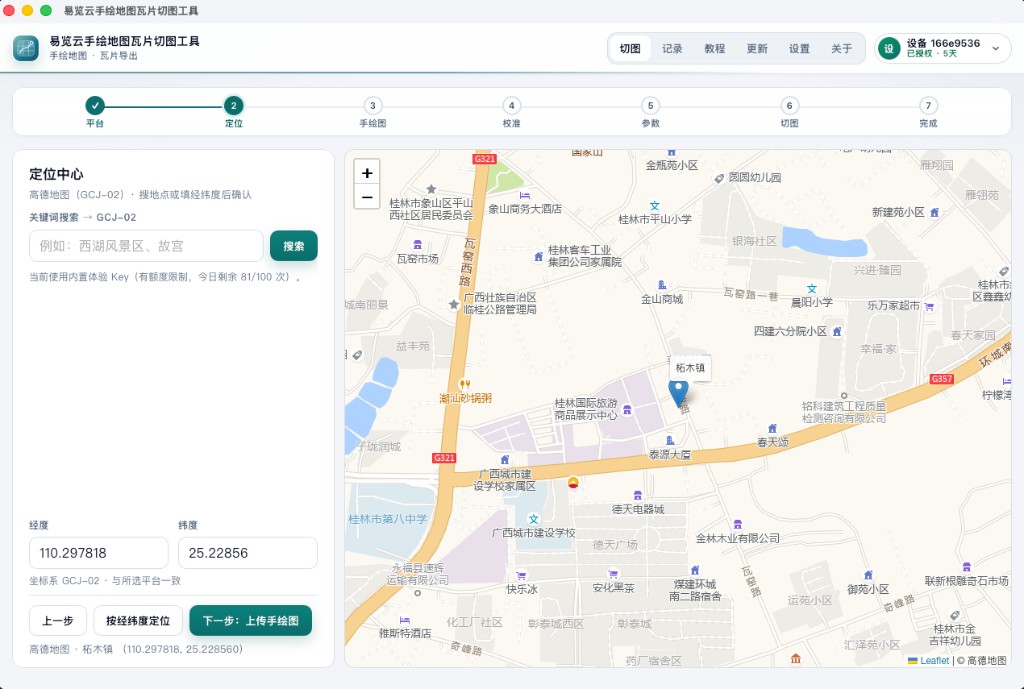The image size is (1024, 689).
Task: Select step 7 完成 in stepper
Action: coord(928,112)
